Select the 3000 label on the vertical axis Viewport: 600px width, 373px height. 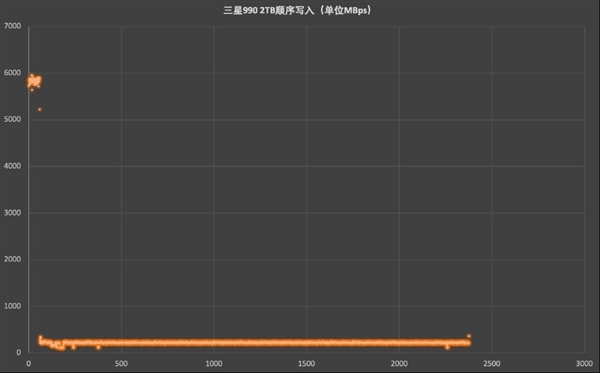[12, 213]
